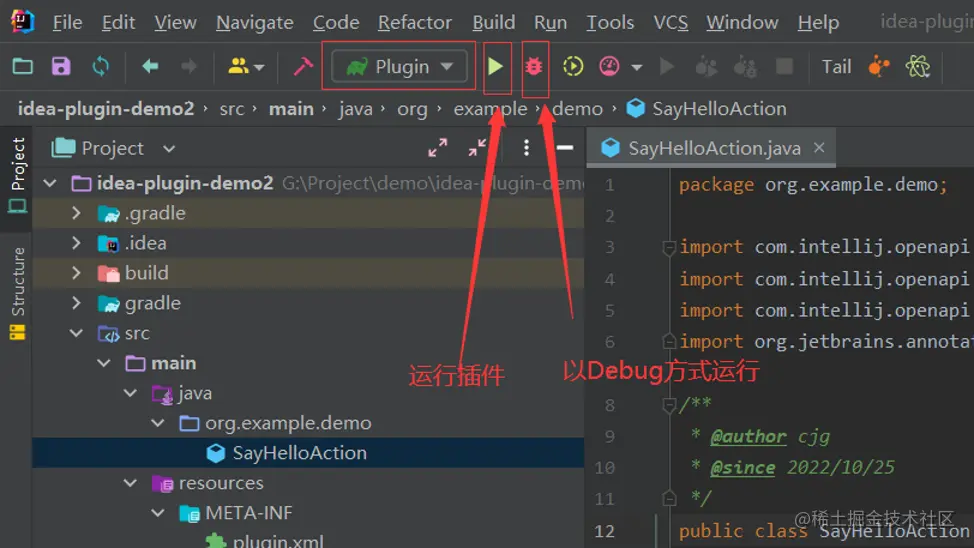Navigate forward with the right arrow

click(x=189, y=66)
